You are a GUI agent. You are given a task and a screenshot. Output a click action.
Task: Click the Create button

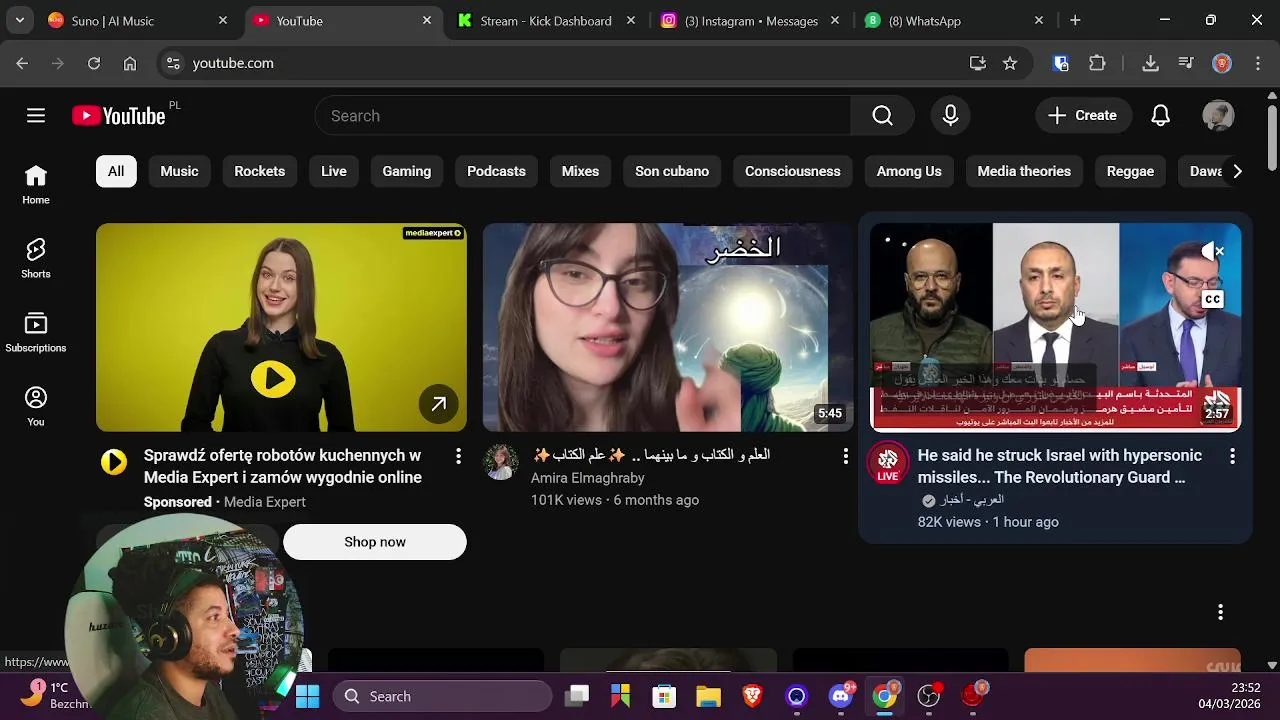click(1082, 116)
